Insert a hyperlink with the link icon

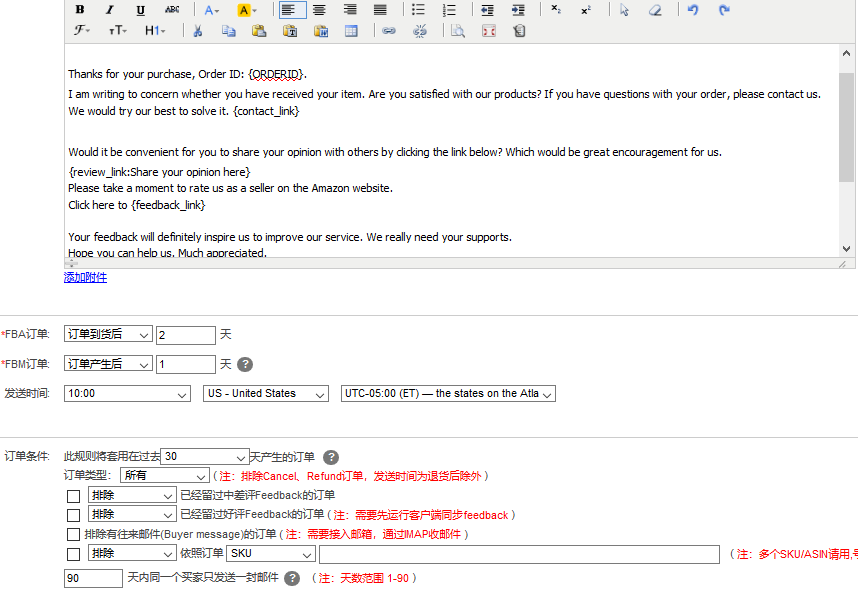(389, 31)
